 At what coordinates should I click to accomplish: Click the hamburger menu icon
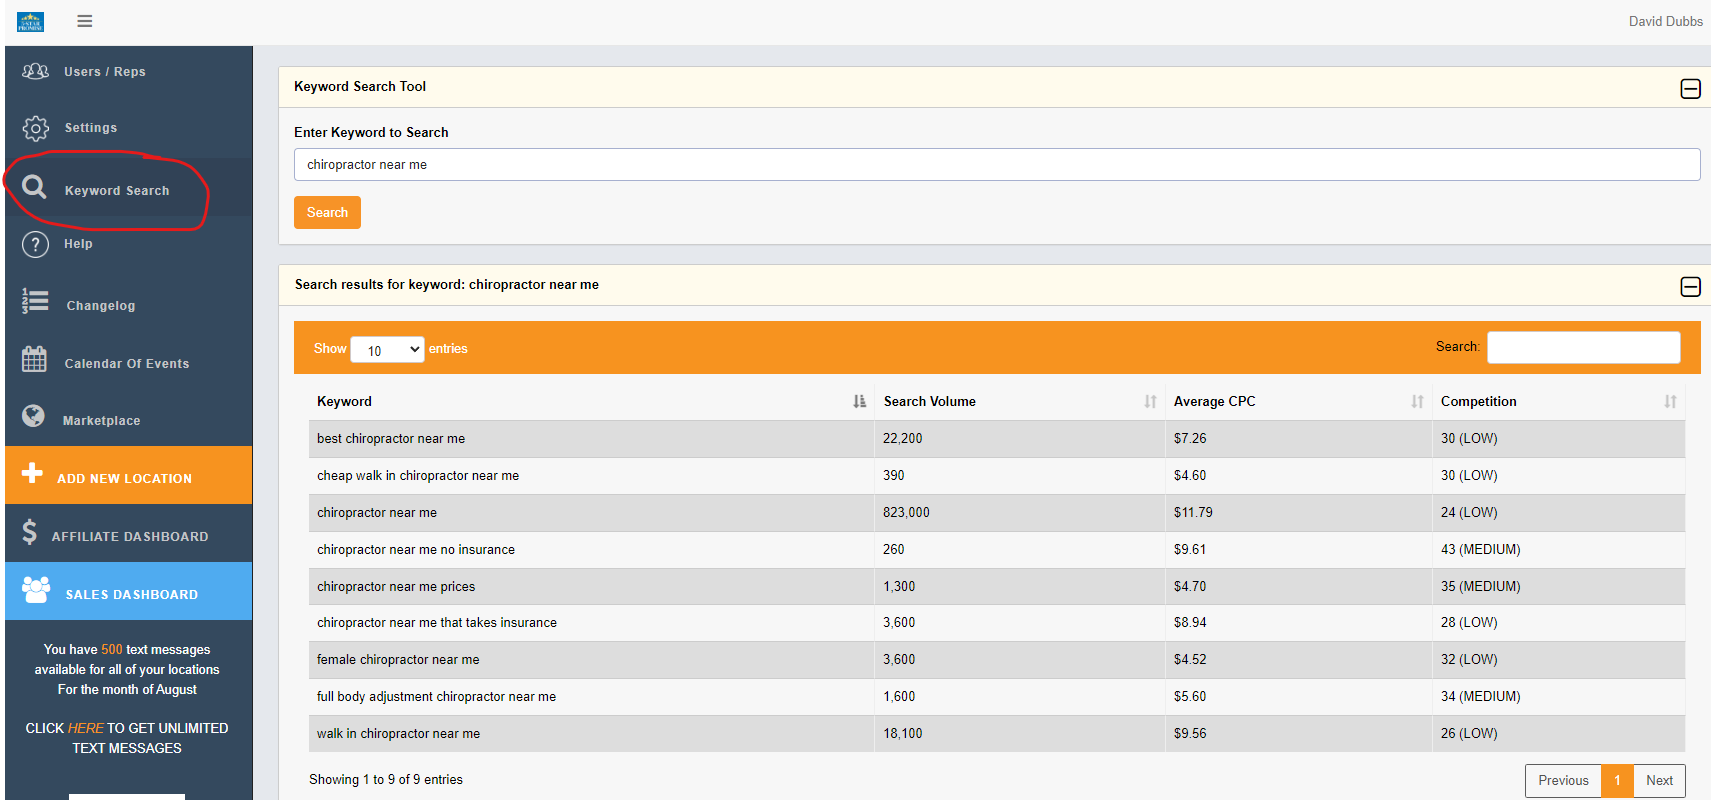click(x=85, y=21)
